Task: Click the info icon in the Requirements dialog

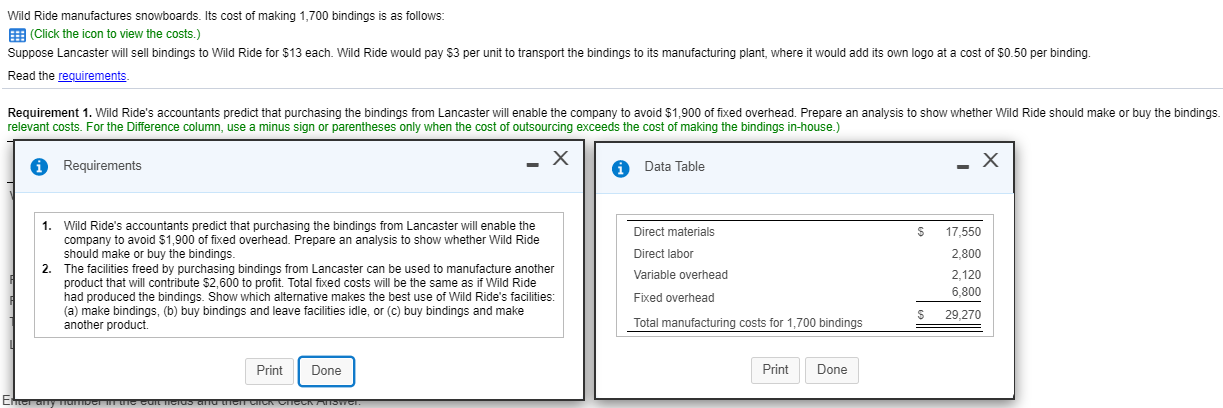Action: coord(38,166)
